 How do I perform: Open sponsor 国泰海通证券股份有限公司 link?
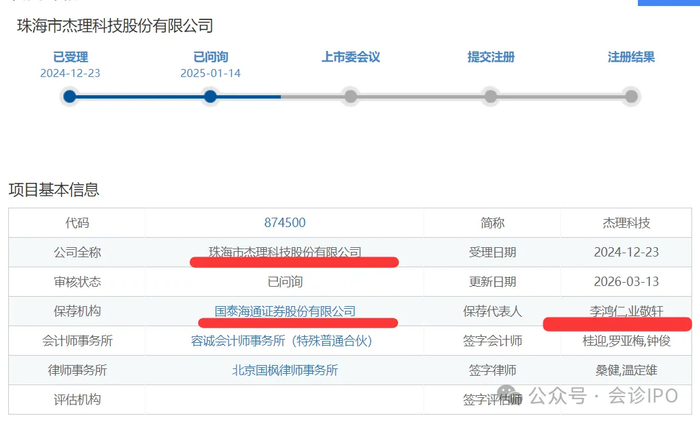(285, 311)
